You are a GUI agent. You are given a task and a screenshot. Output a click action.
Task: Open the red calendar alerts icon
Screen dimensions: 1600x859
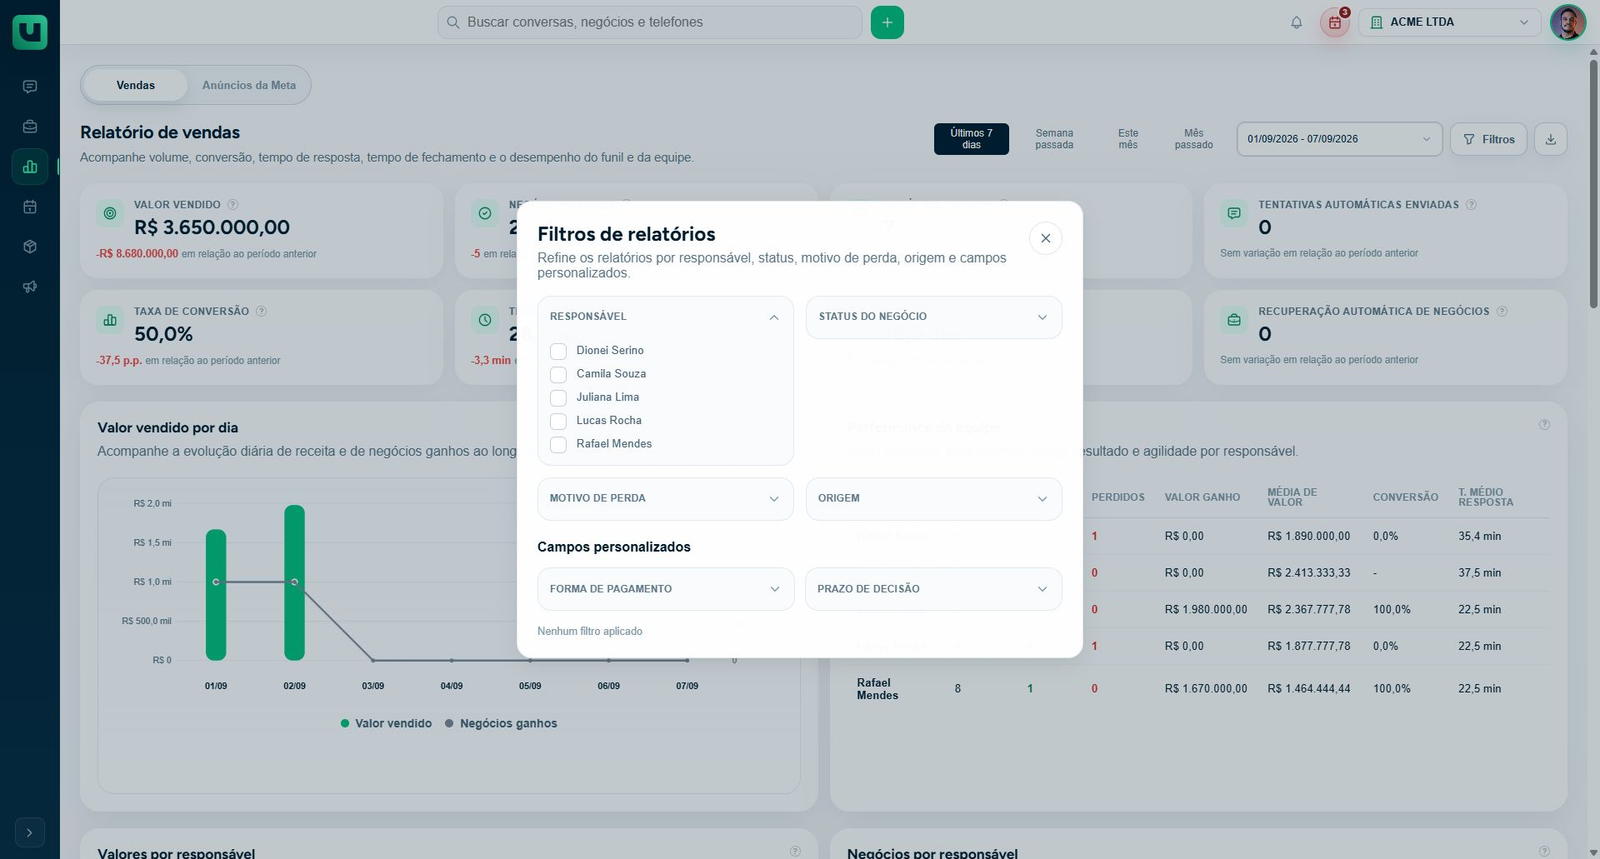(x=1335, y=22)
